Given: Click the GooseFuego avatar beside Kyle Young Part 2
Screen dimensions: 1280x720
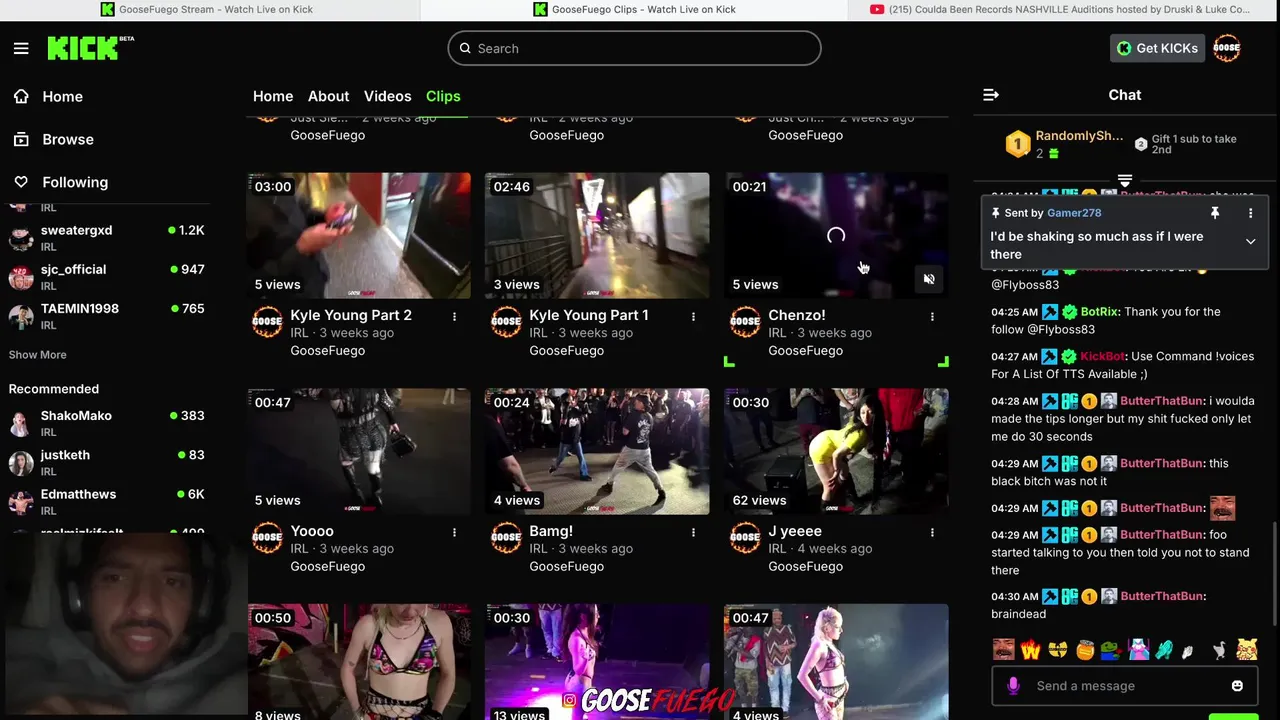Looking at the screenshot, I should click(x=267, y=322).
